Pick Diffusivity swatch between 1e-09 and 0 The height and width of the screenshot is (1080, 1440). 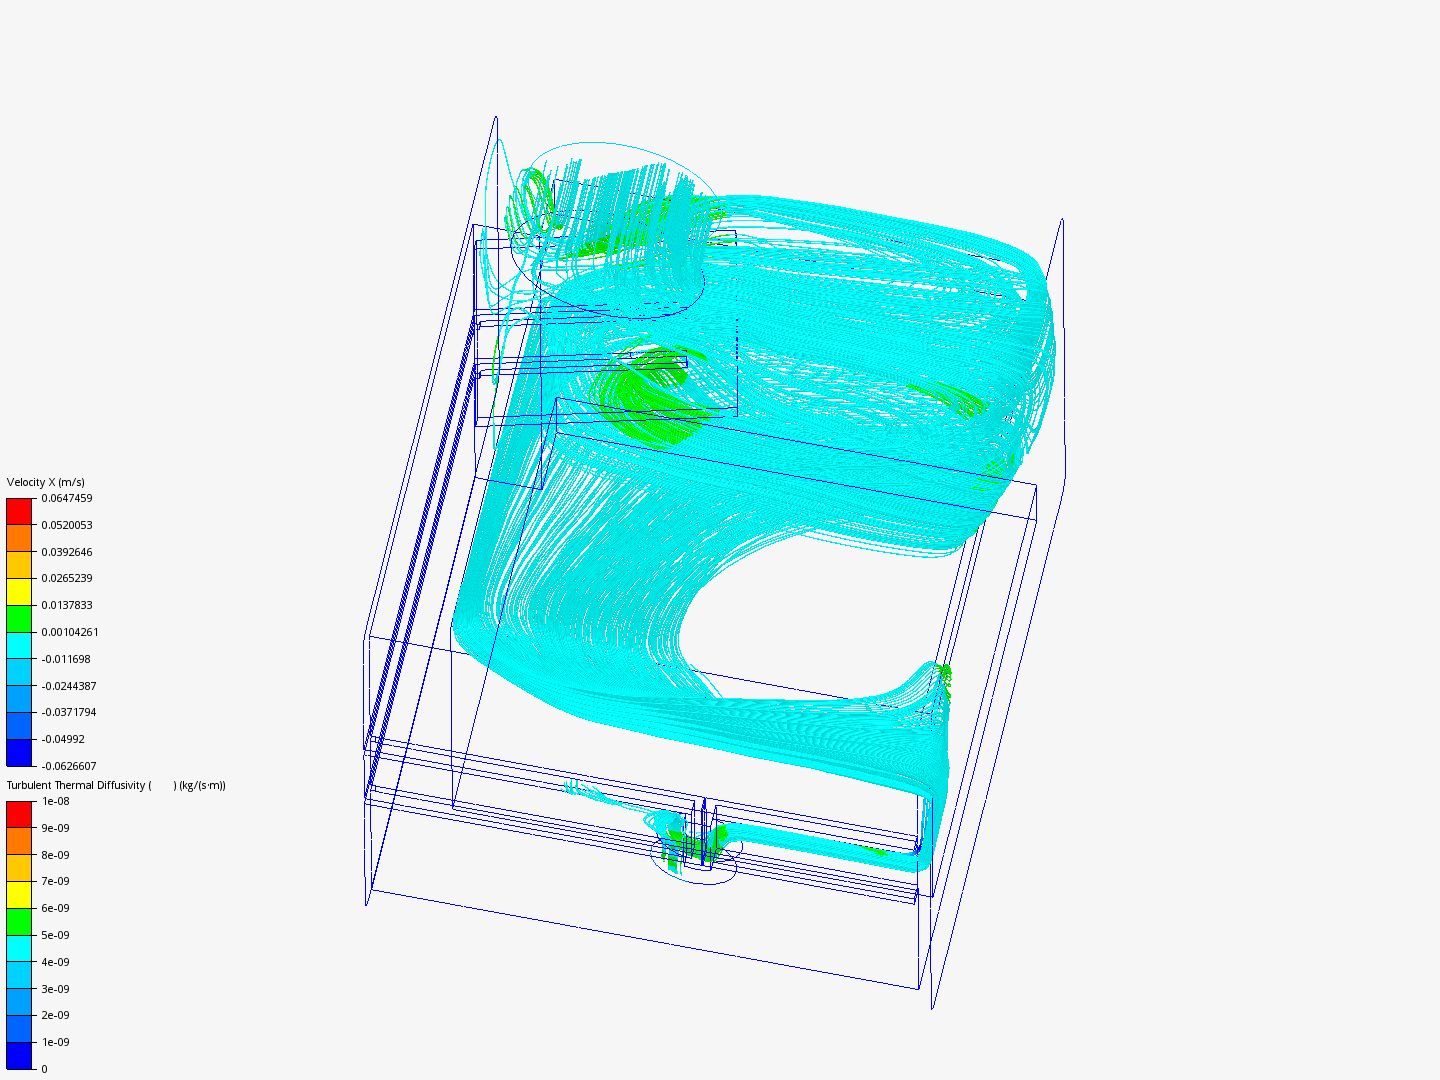19,1056
